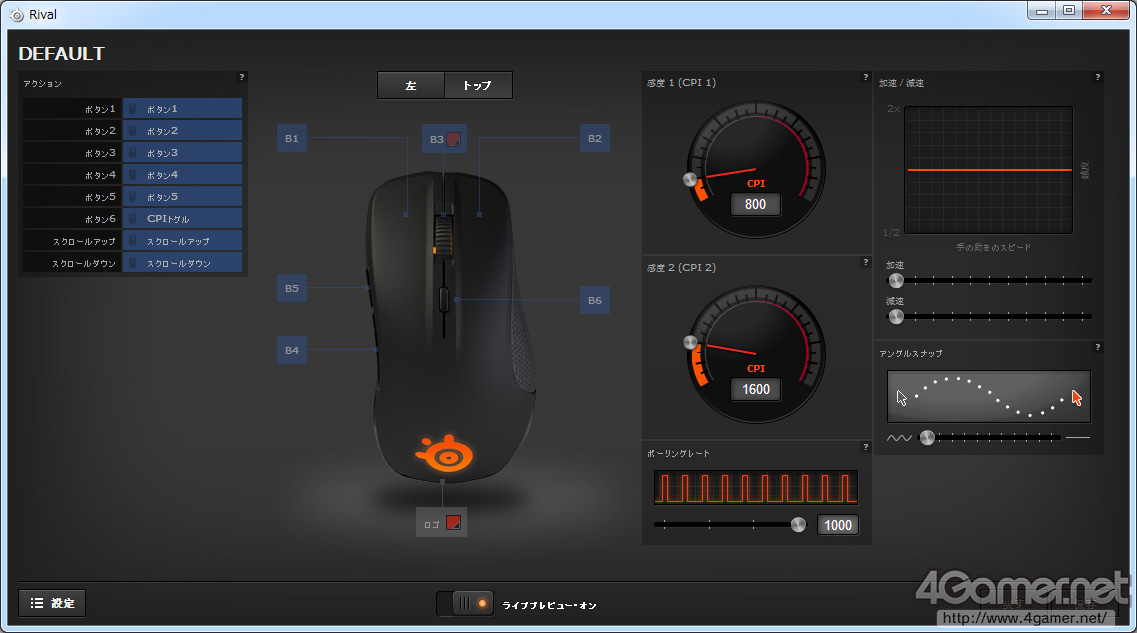Click the wavy line angle snap icon

pos(899,438)
